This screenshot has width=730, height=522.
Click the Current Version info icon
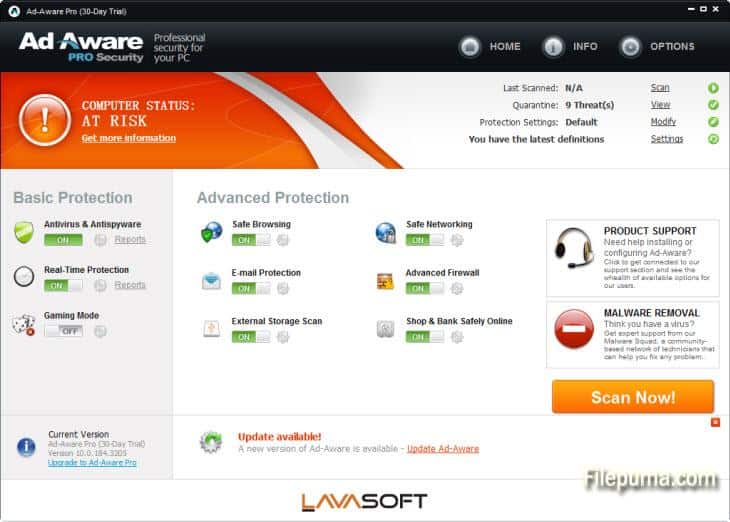coord(26,447)
